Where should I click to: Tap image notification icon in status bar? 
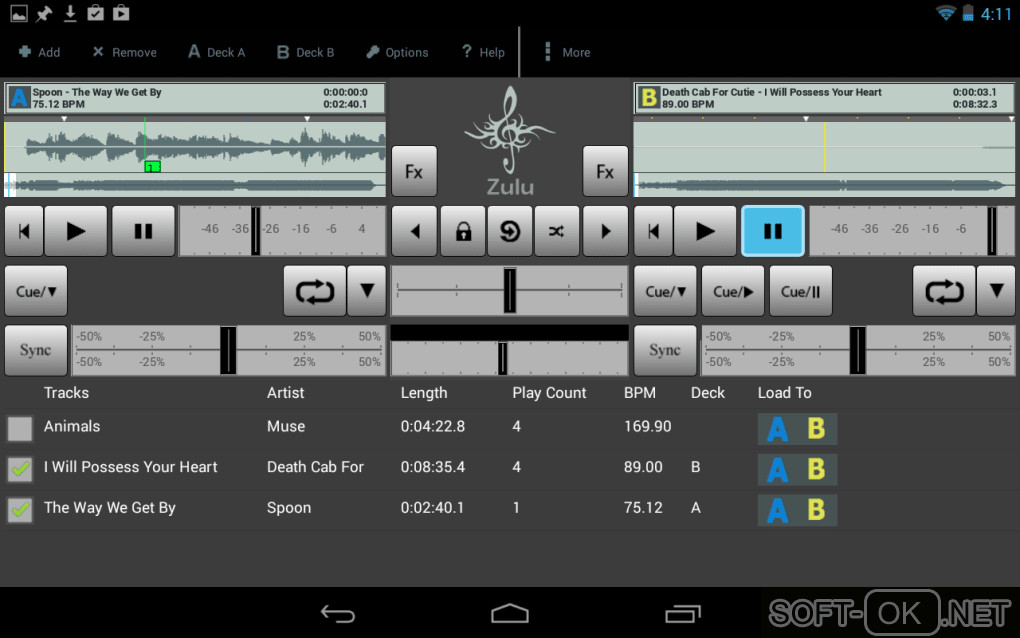click(19, 13)
